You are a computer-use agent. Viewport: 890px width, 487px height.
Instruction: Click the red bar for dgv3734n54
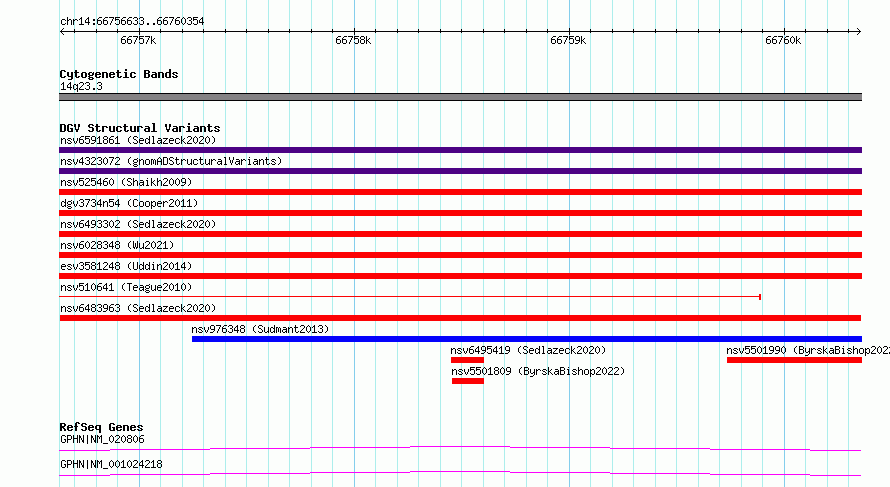tap(460, 213)
